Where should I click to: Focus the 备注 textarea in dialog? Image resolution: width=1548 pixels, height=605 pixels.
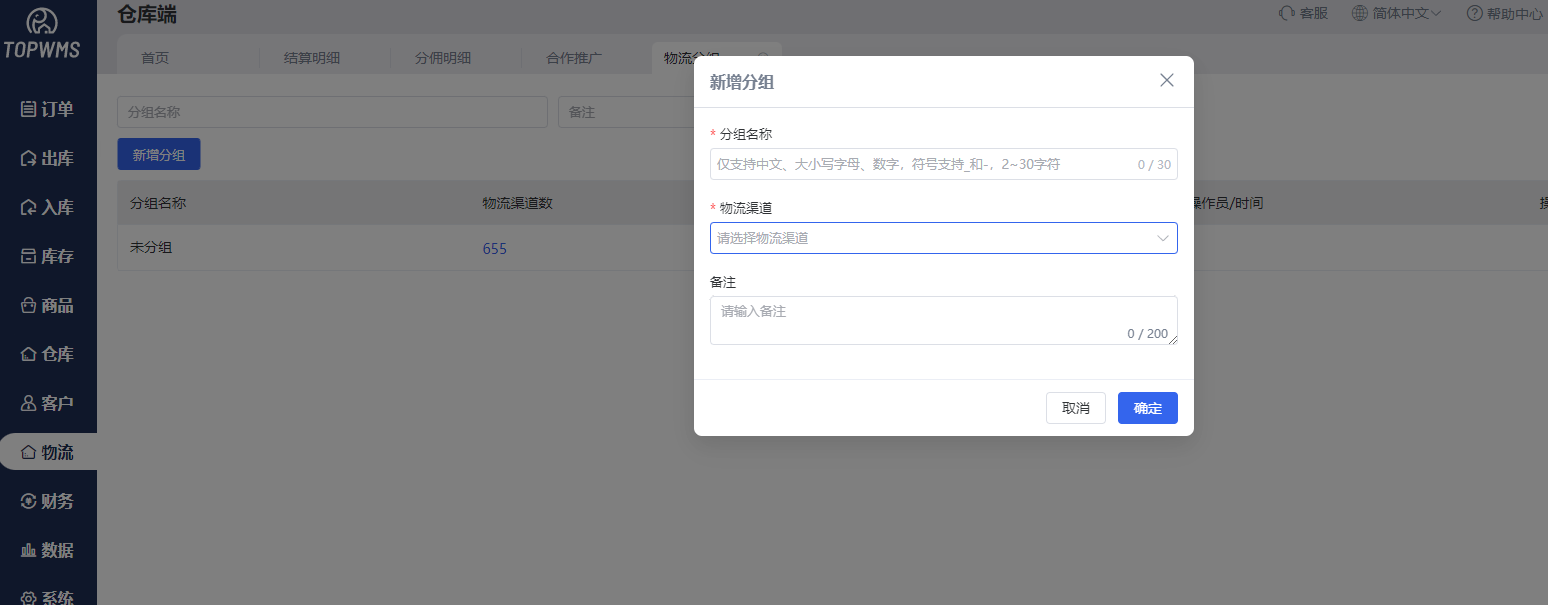click(943, 320)
